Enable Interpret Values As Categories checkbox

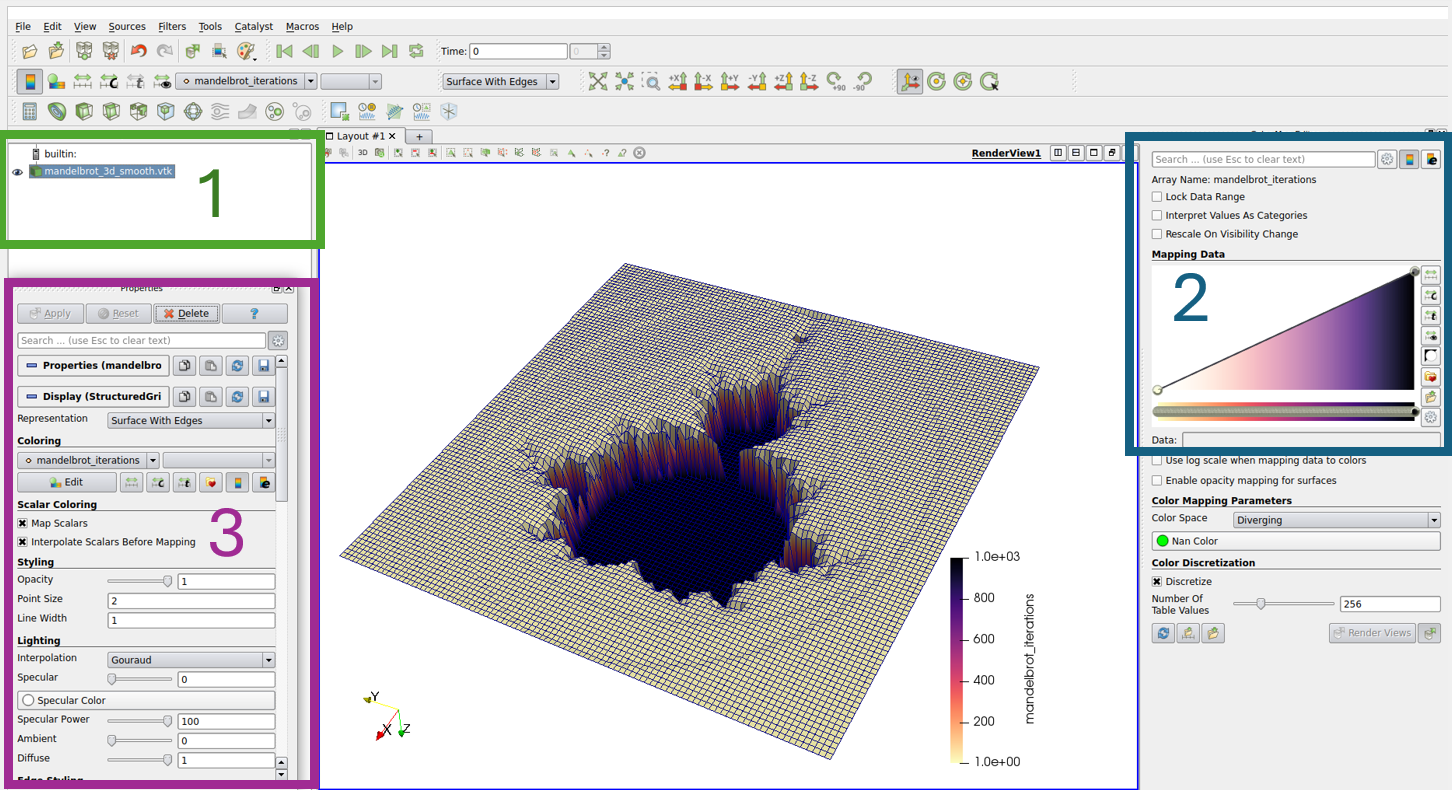(x=1157, y=215)
